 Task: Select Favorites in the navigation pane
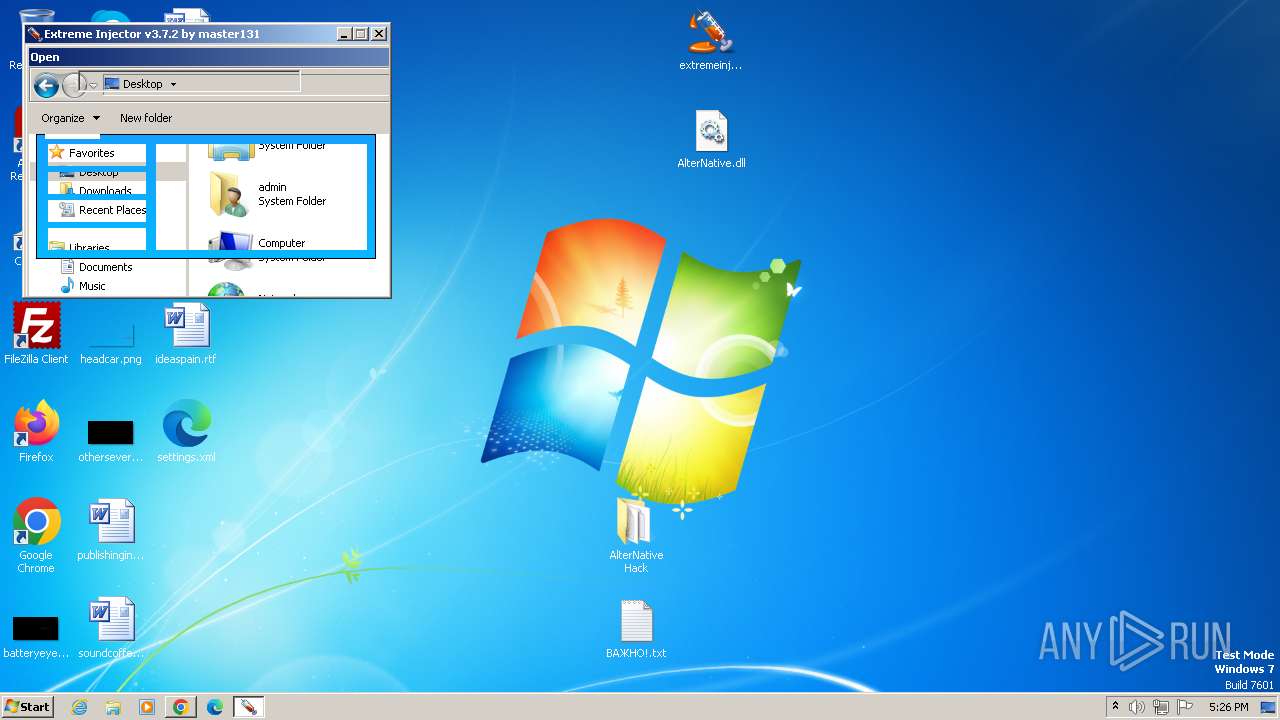(82, 153)
